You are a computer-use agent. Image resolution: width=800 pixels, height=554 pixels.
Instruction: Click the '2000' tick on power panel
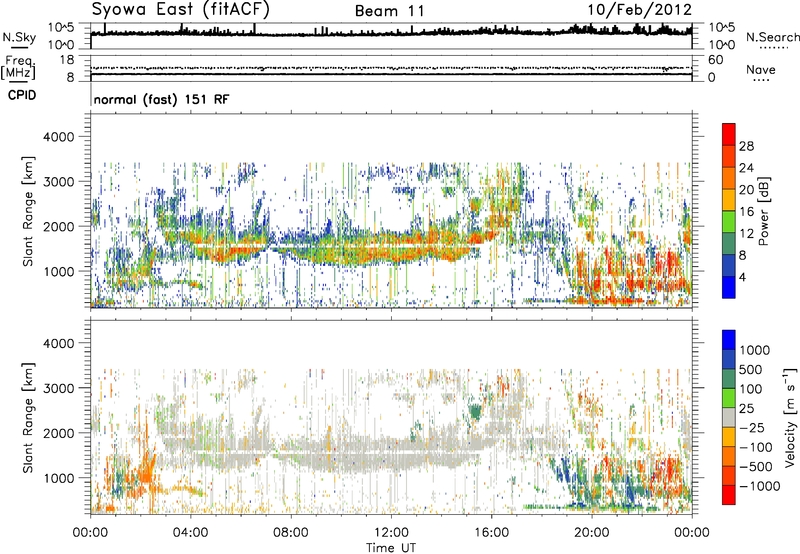click(59, 226)
